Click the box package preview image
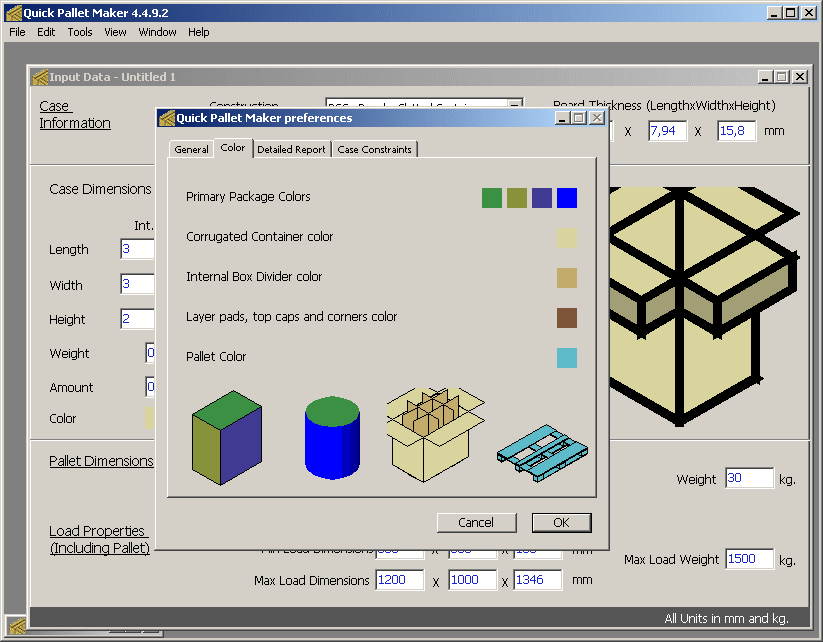The width and height of the screenshot is (823, 642). tap(227, 438)
